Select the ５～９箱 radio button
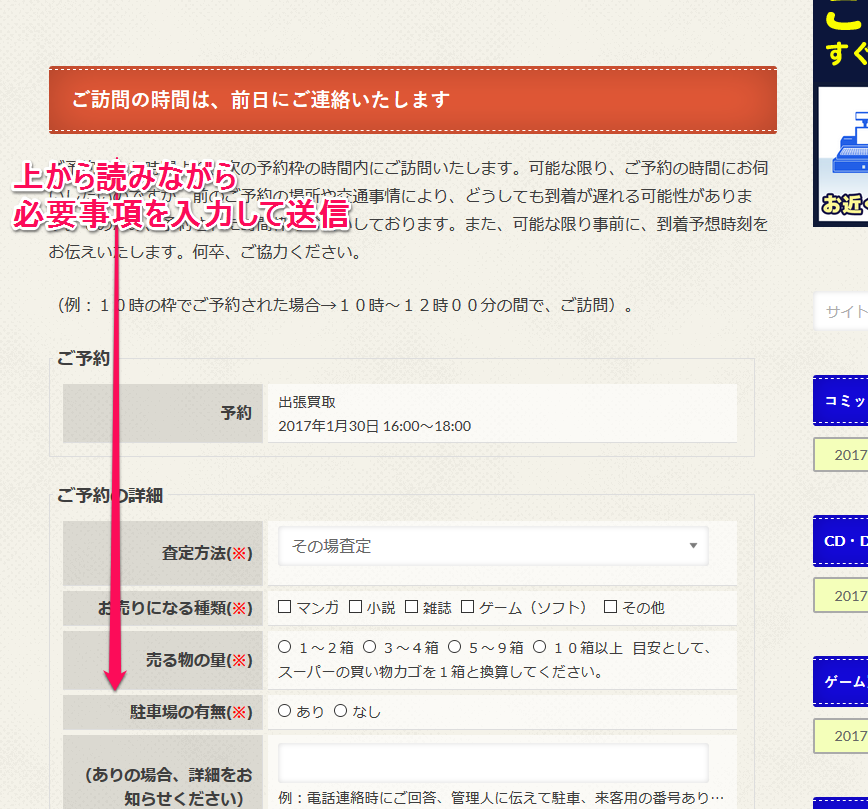The height and width of the screenshot is (809, 868). [454, 646]
